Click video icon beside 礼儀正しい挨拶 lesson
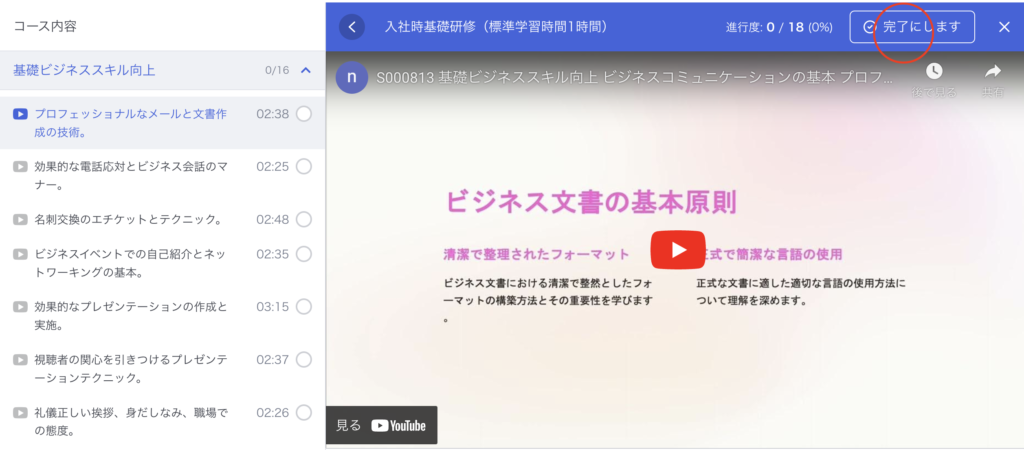Viewport: 1024px width, 450px height. pos(20,412)
